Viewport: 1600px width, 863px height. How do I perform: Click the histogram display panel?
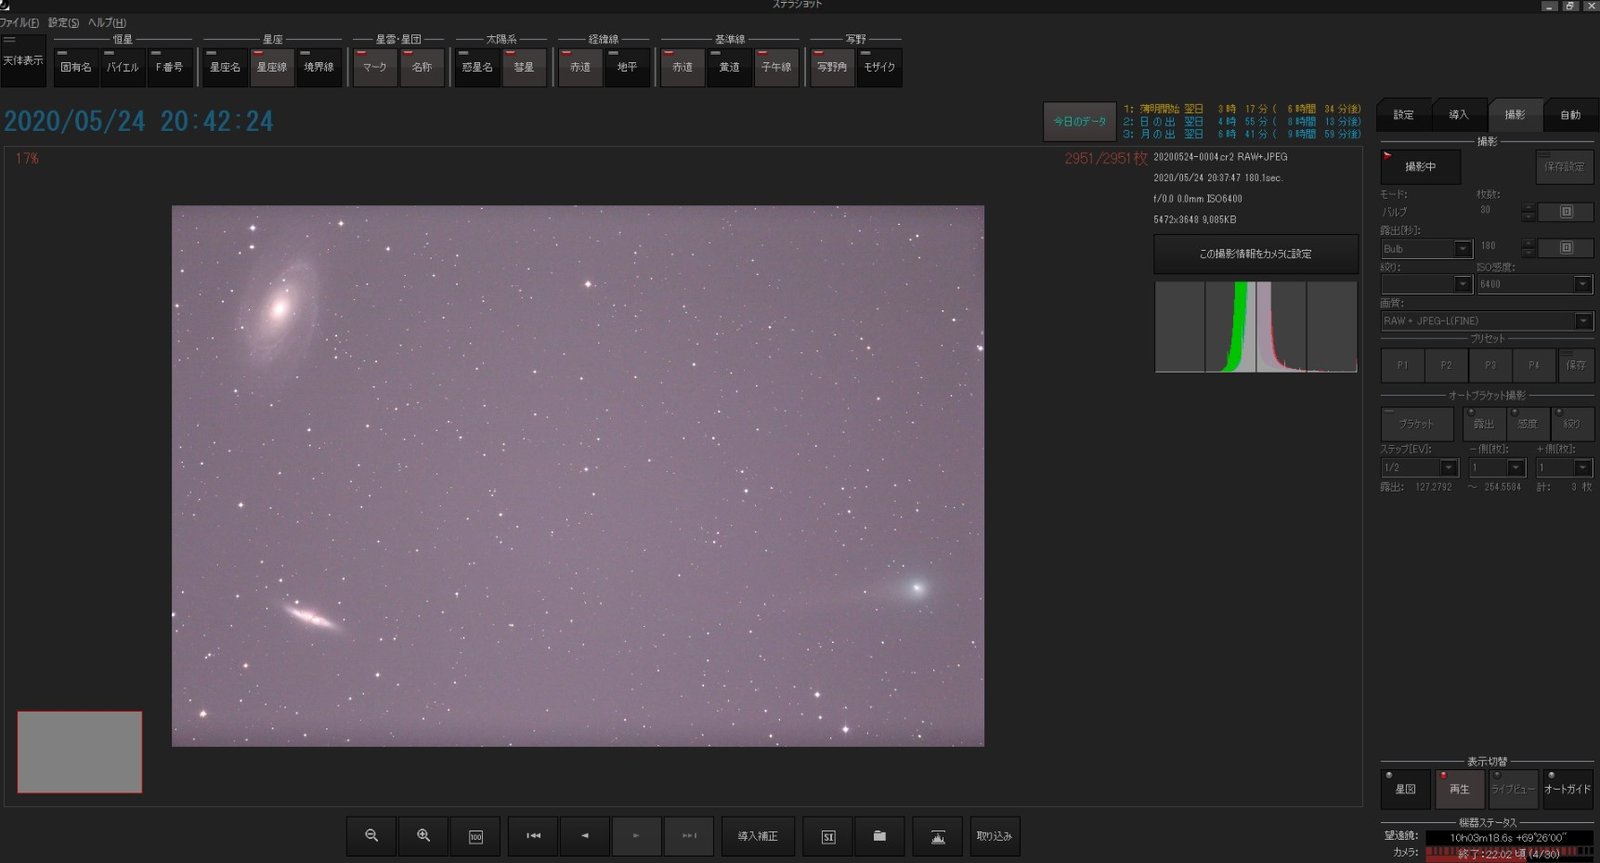(1256, 327)
